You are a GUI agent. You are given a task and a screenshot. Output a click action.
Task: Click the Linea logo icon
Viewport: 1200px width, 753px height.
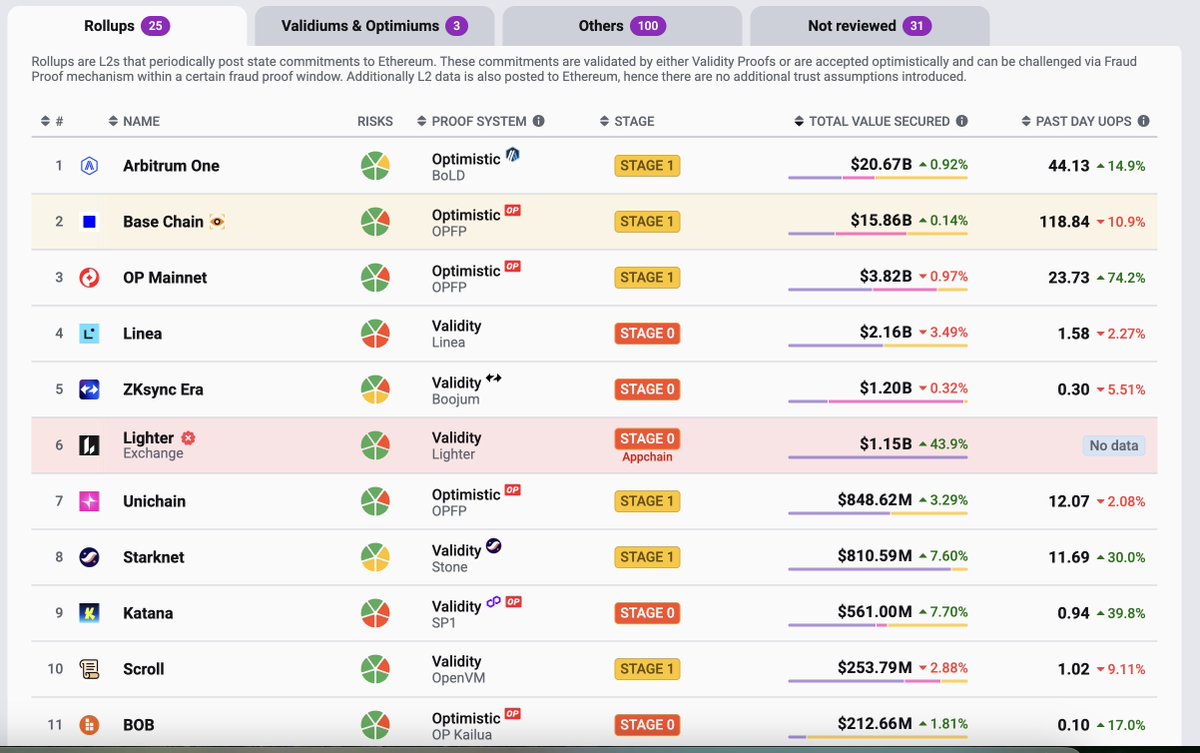pos(89,334)
